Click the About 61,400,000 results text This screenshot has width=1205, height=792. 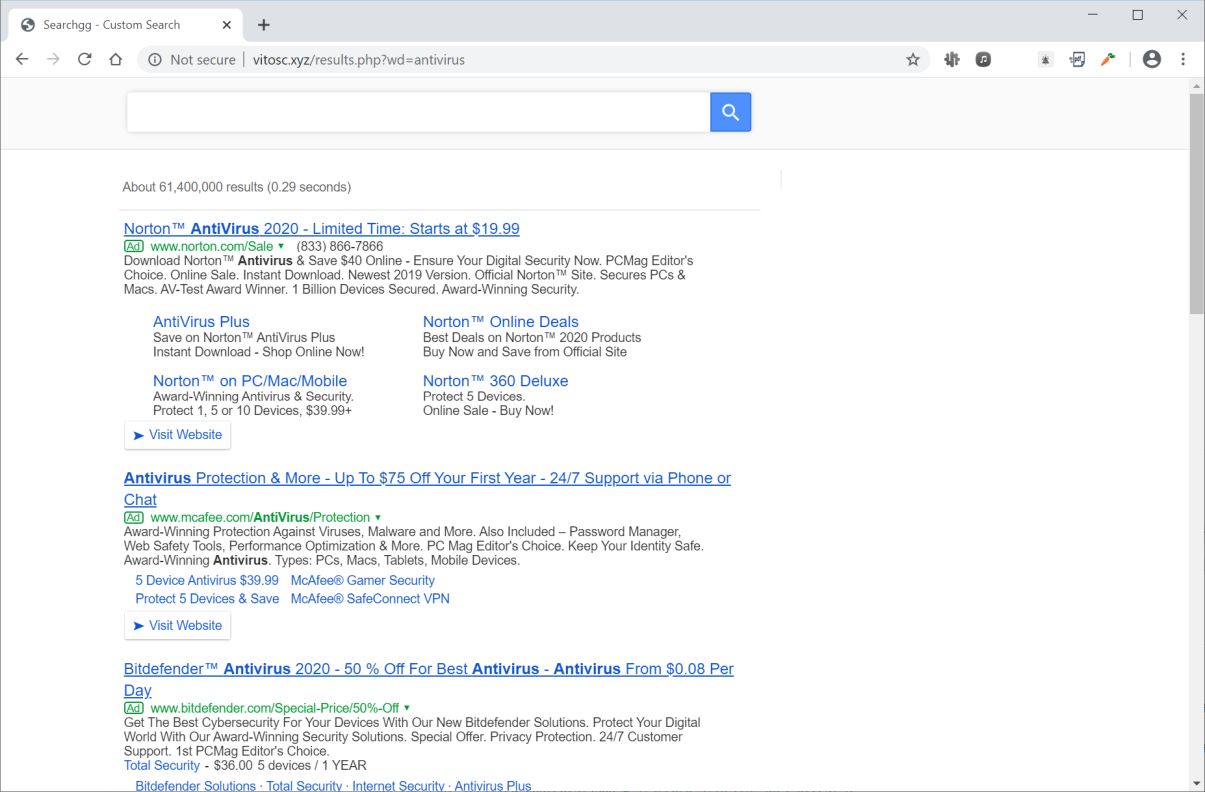[236, 187]
